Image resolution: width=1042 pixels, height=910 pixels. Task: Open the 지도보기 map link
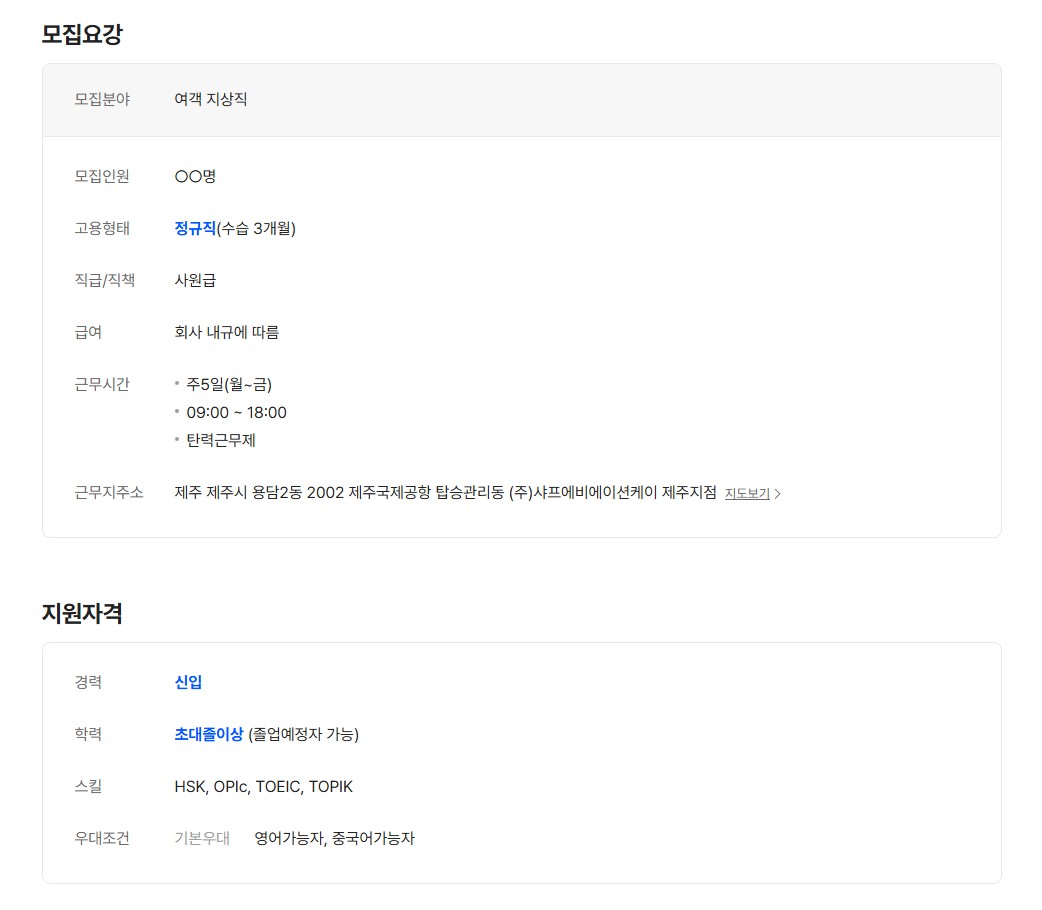click(x=746, y=493)
